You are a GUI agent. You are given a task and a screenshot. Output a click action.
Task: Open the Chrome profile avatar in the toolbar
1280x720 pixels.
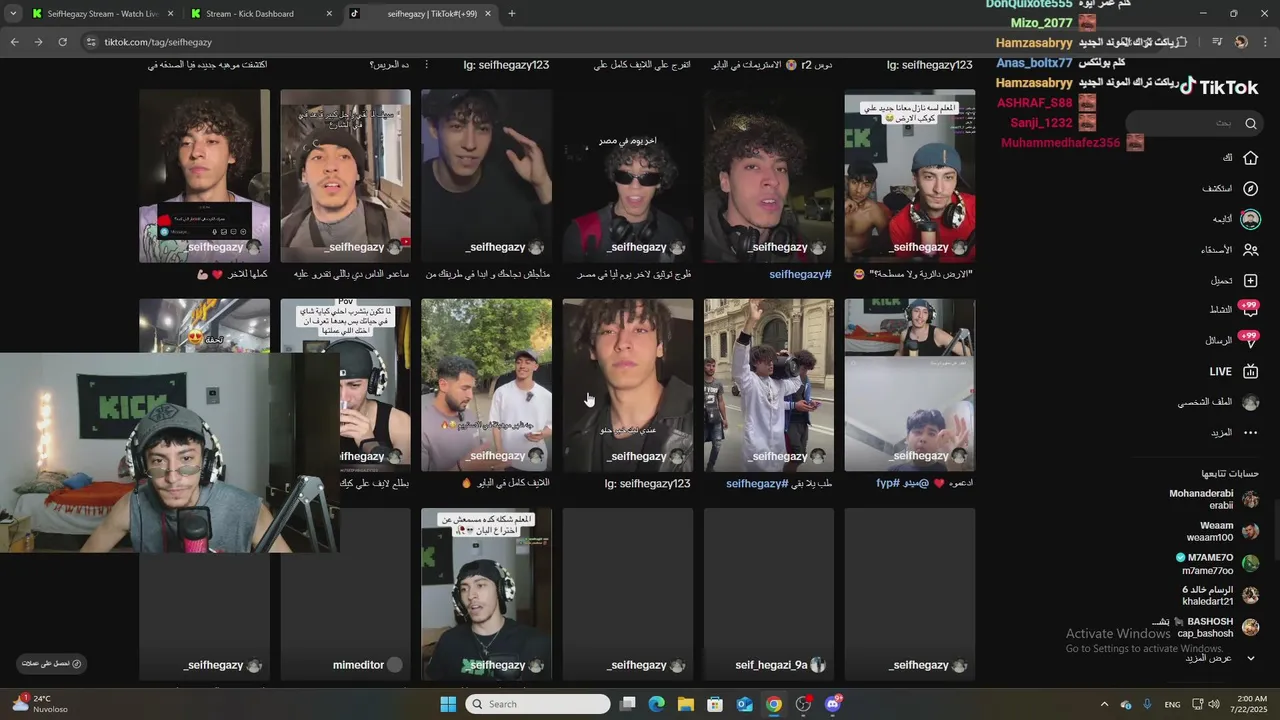tap(1241, 42)
